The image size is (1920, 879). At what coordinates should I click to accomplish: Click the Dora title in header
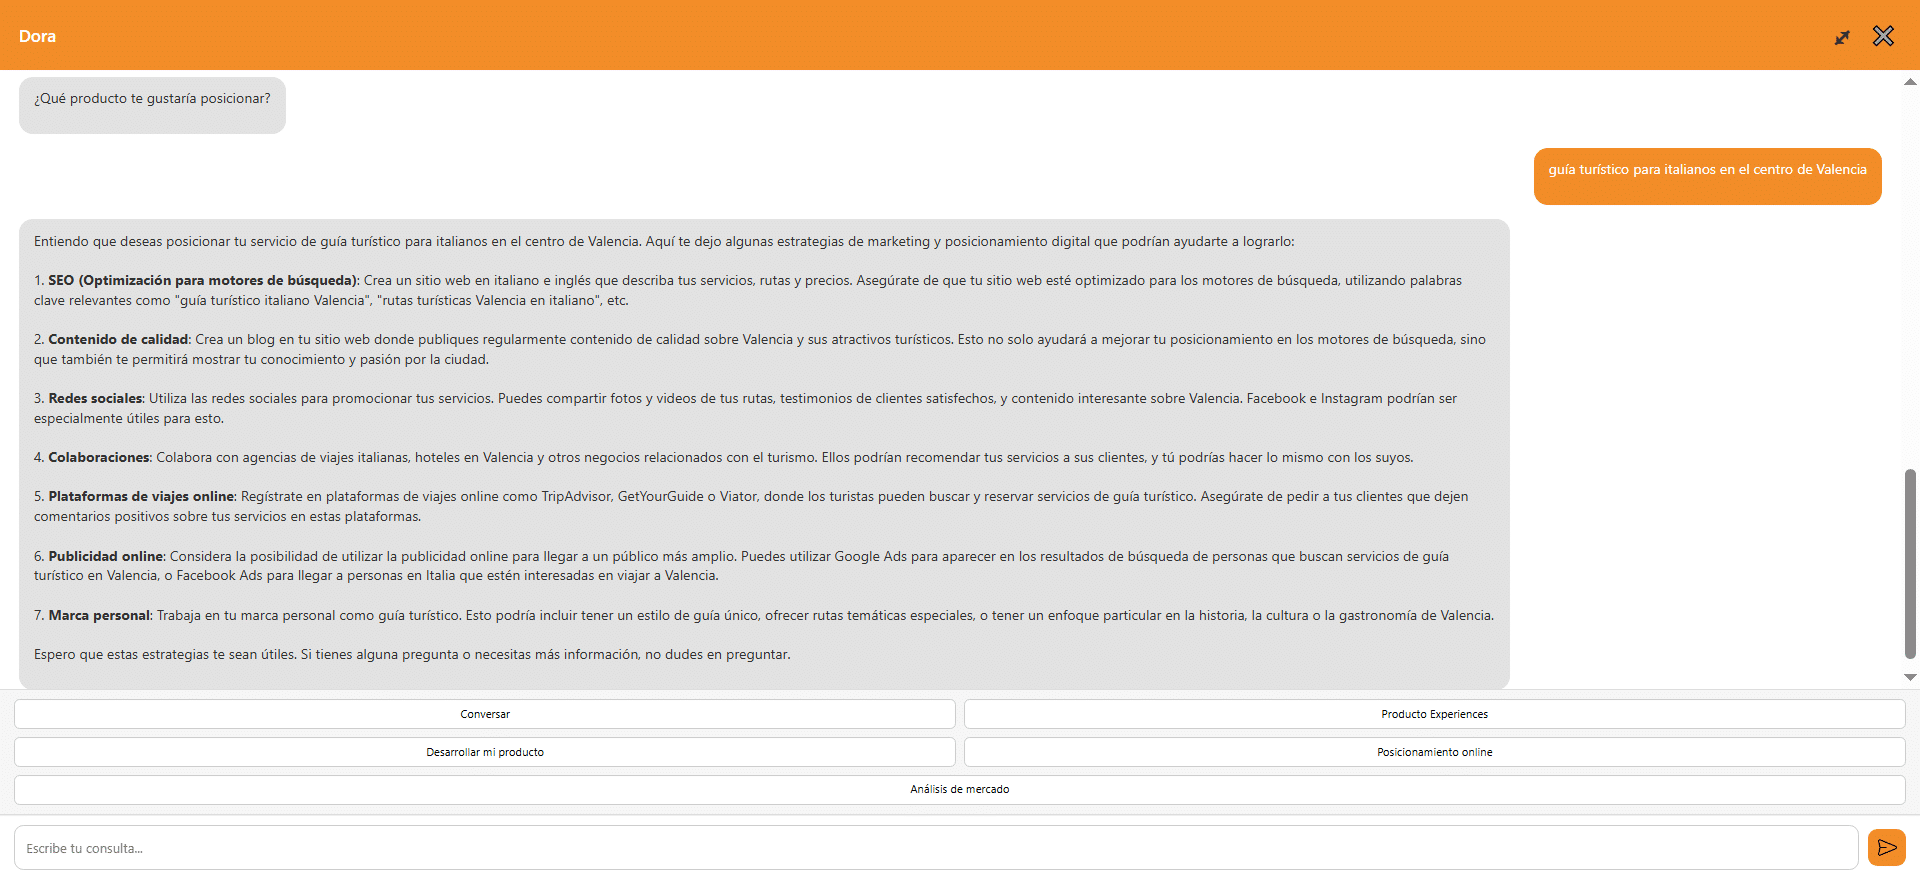coord(37,36)
